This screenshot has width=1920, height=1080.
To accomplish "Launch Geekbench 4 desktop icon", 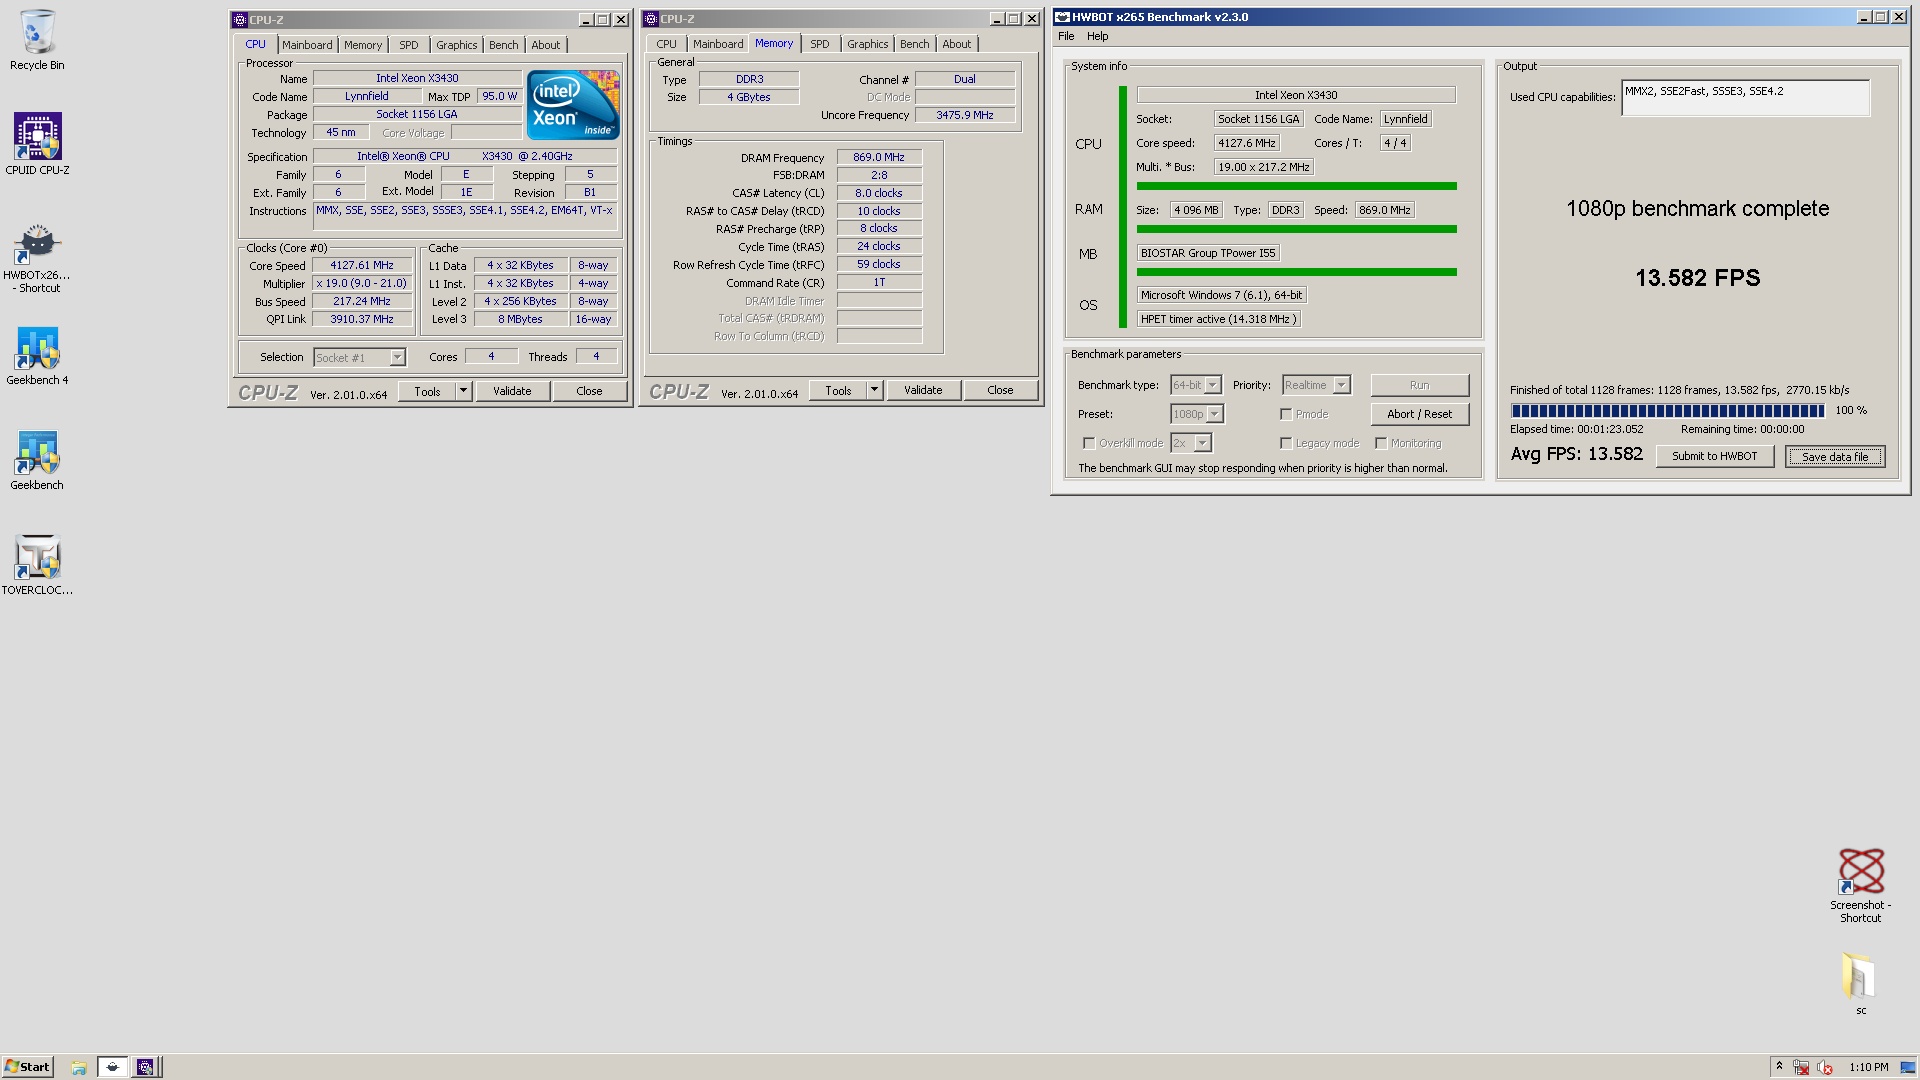I will pyautogui.click(x=37, y=356).
